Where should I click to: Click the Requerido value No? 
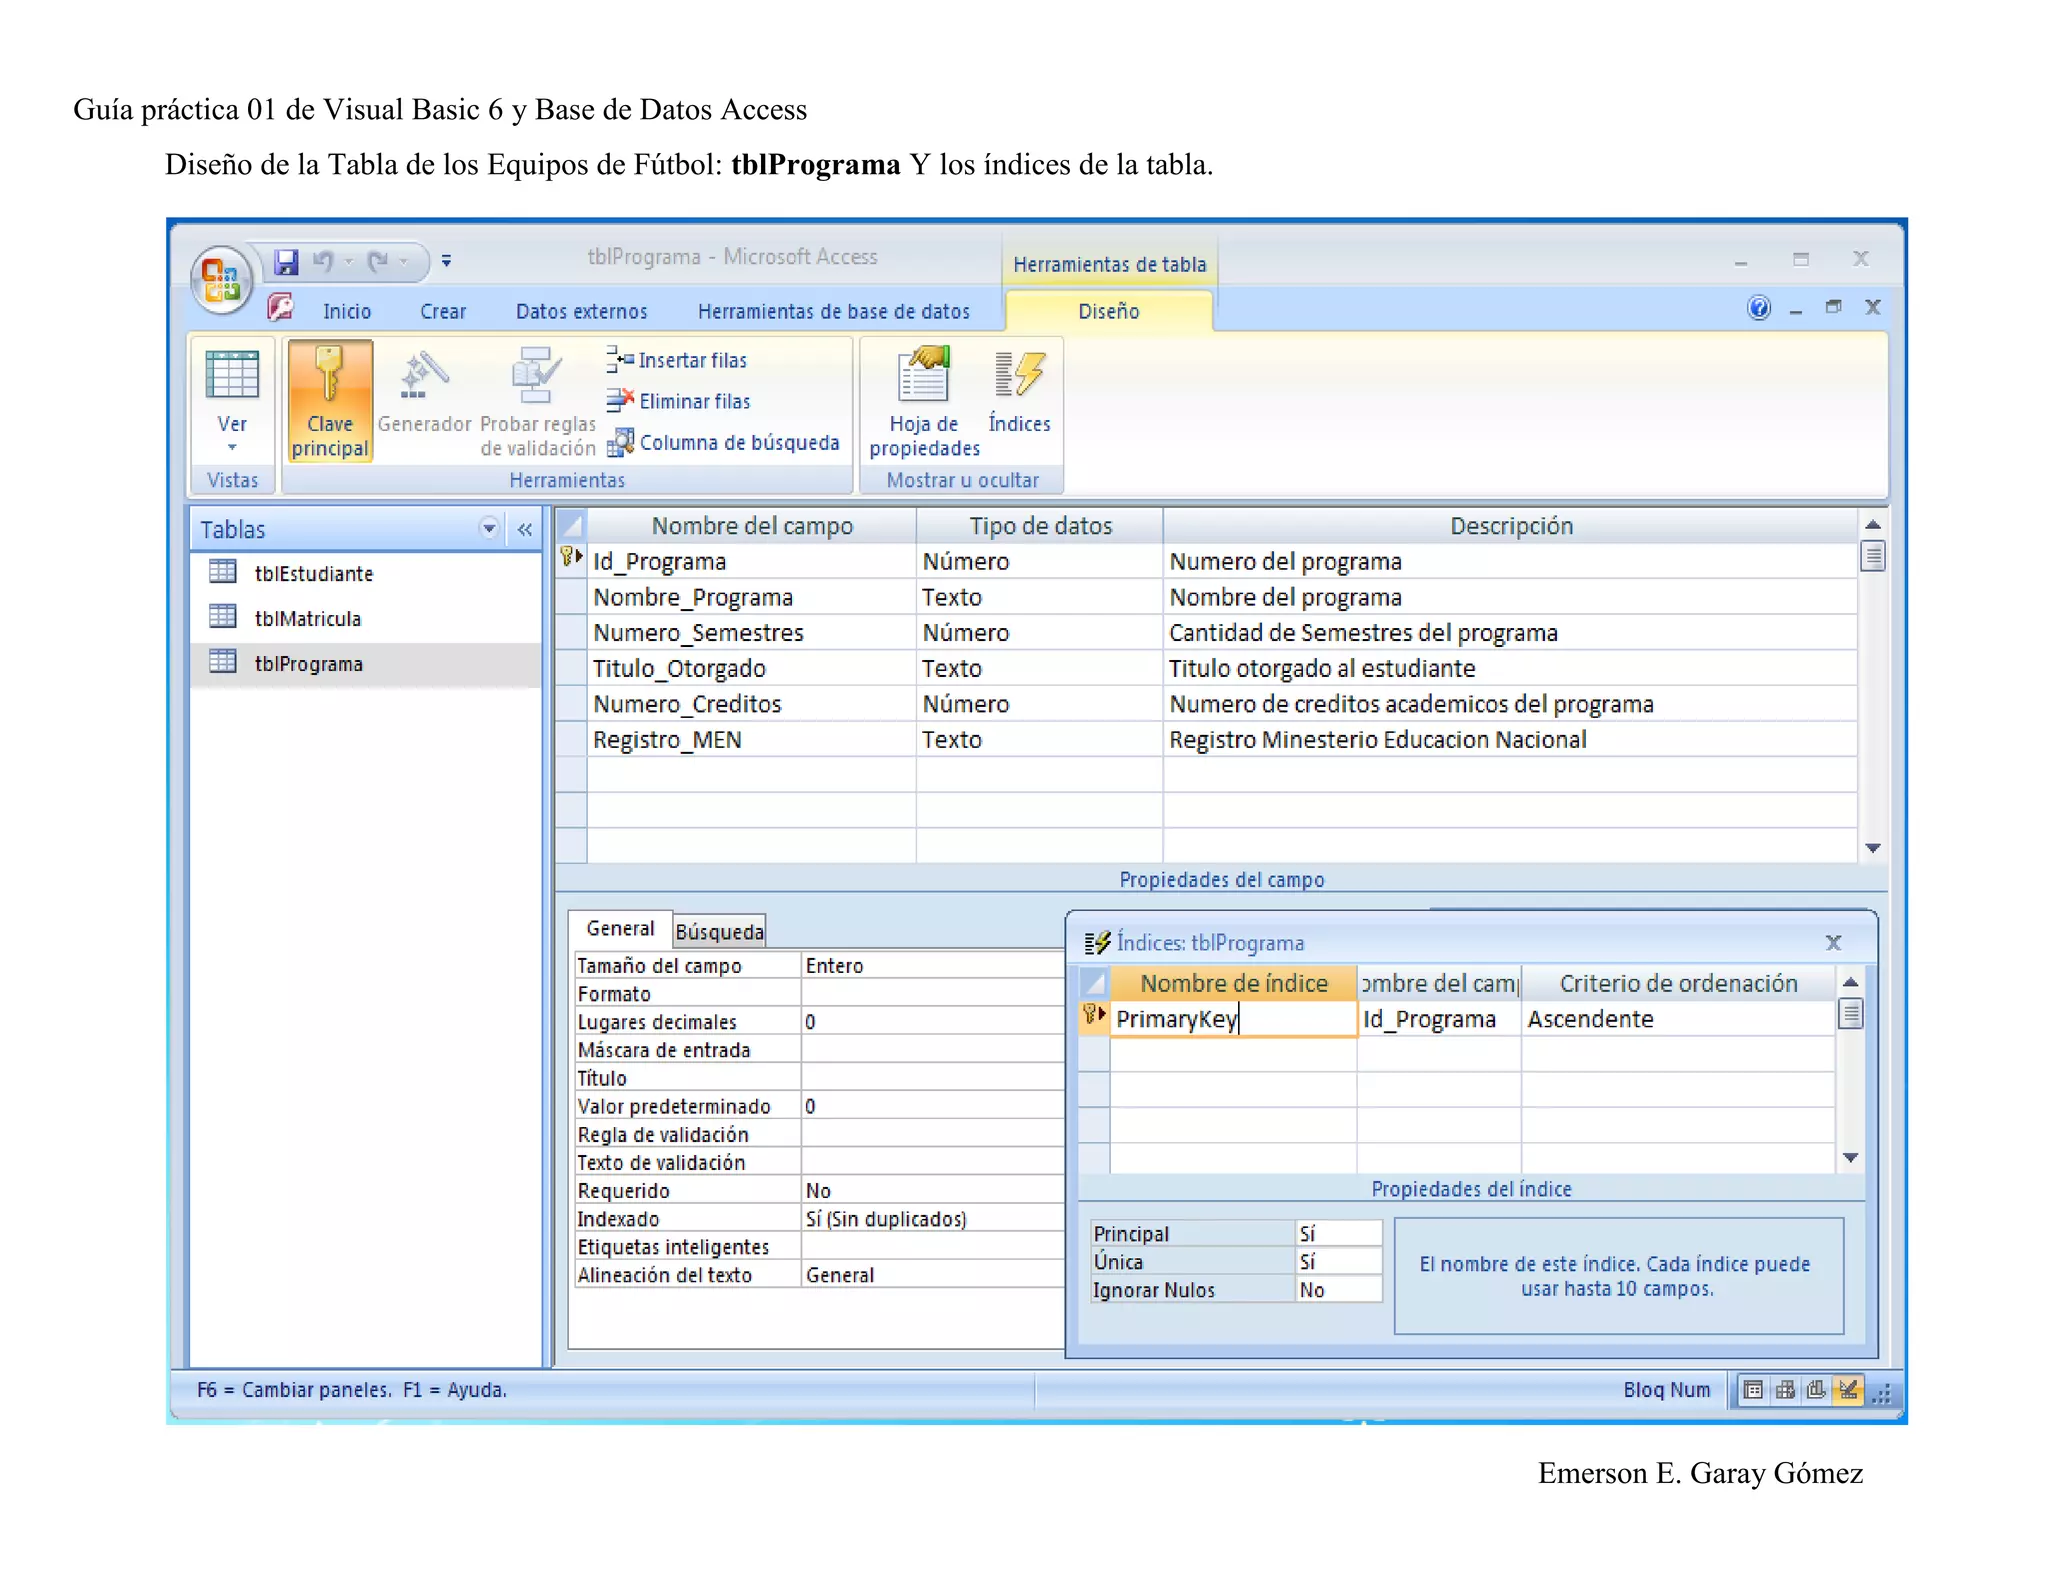(932, 1190)
